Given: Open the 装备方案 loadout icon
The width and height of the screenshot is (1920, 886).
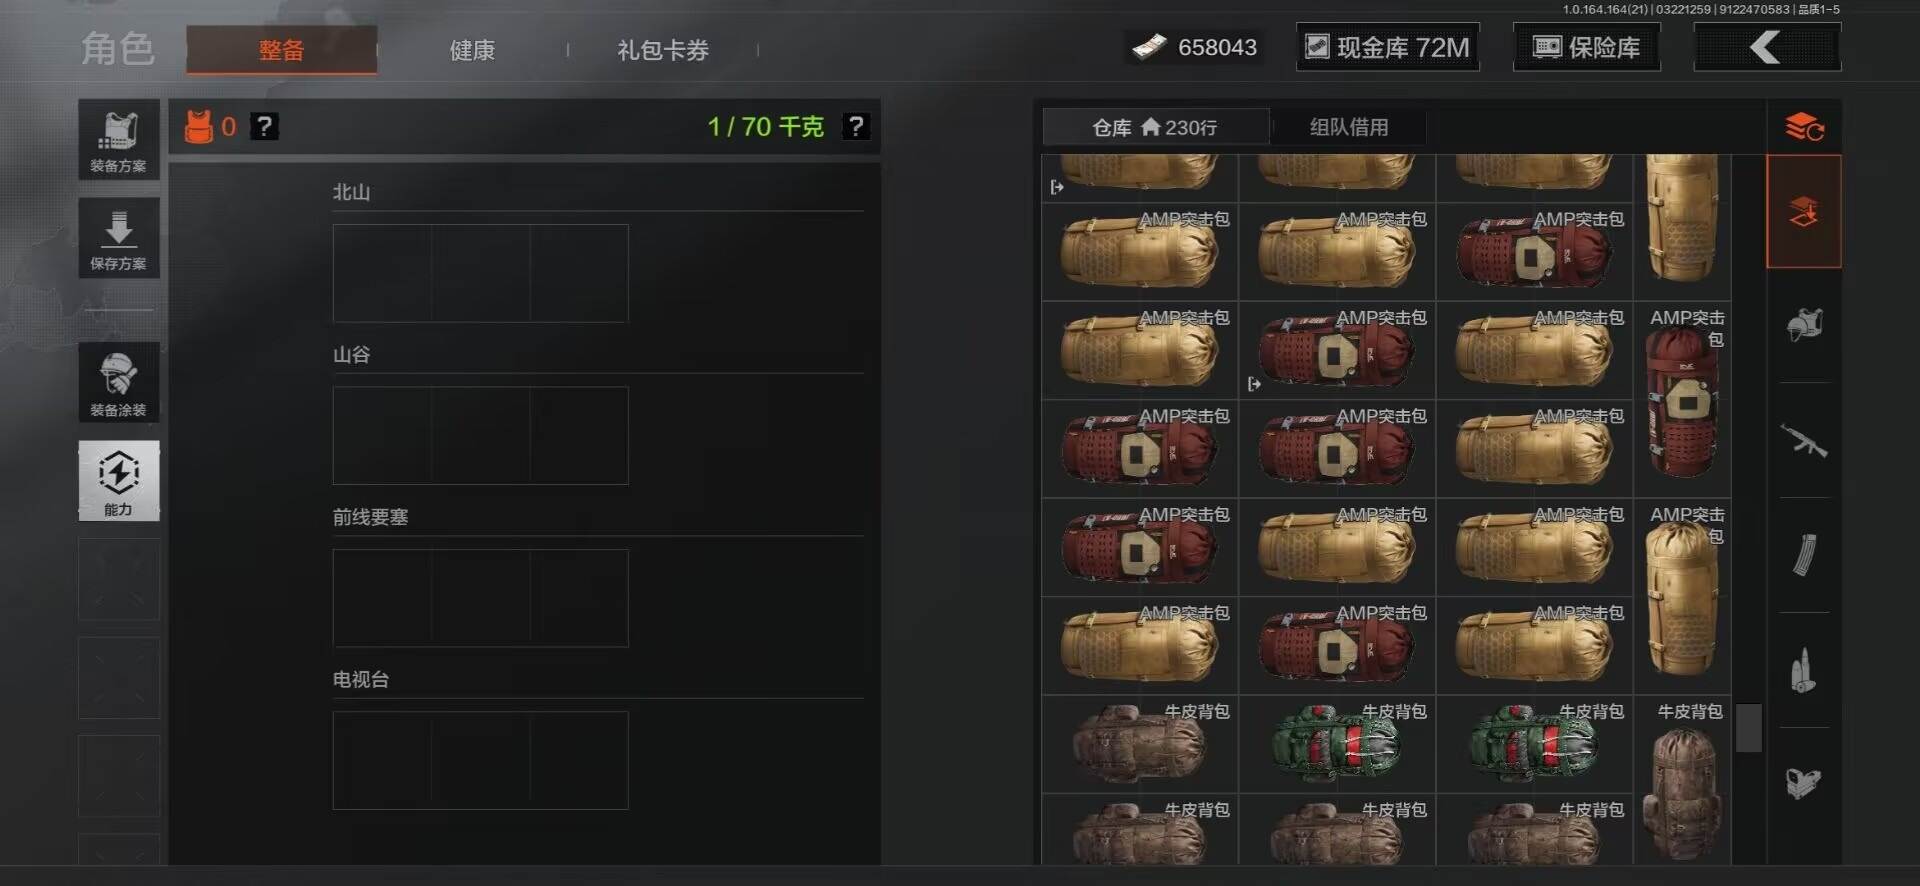Looking at the screenshot, I should pyautogui.click(x=119, y=140).
